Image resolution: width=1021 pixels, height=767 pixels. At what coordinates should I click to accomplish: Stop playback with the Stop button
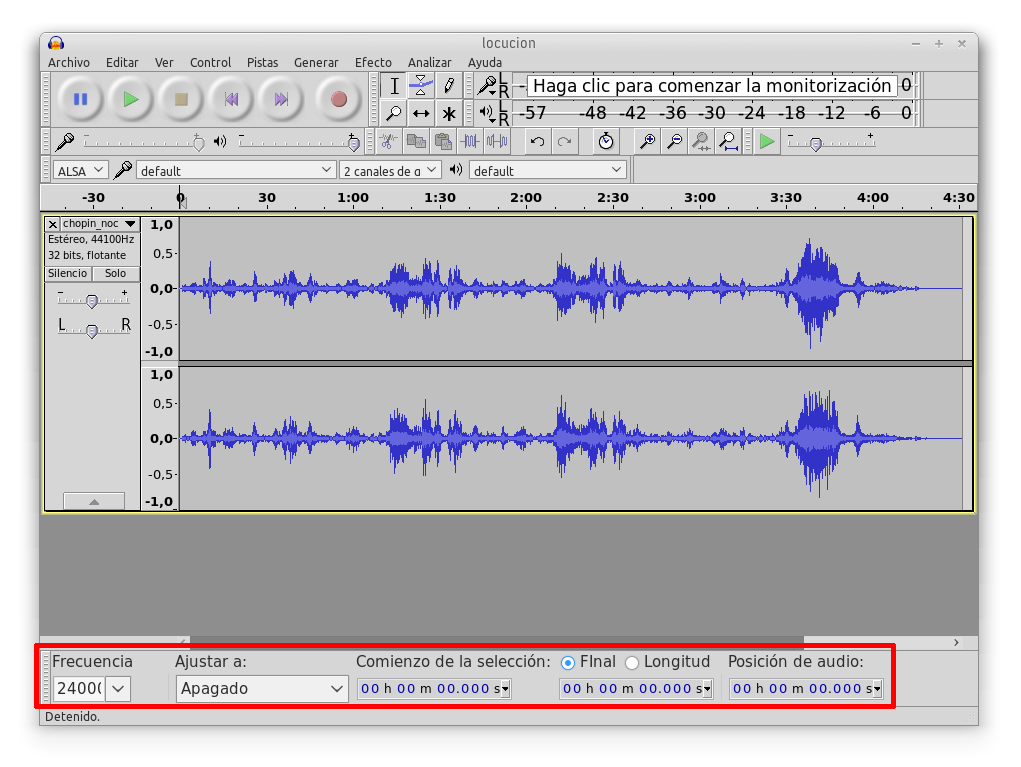[x=181, y=99]
